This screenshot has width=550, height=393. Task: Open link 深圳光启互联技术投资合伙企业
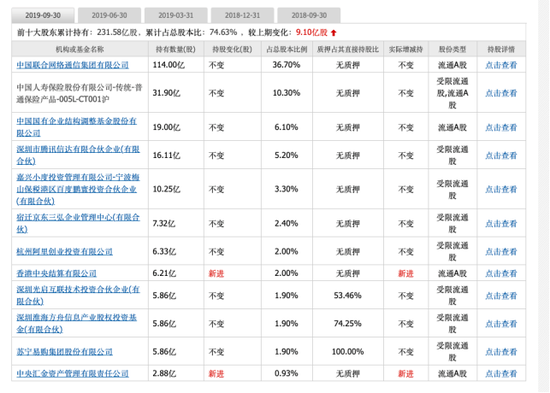point(78,295)
